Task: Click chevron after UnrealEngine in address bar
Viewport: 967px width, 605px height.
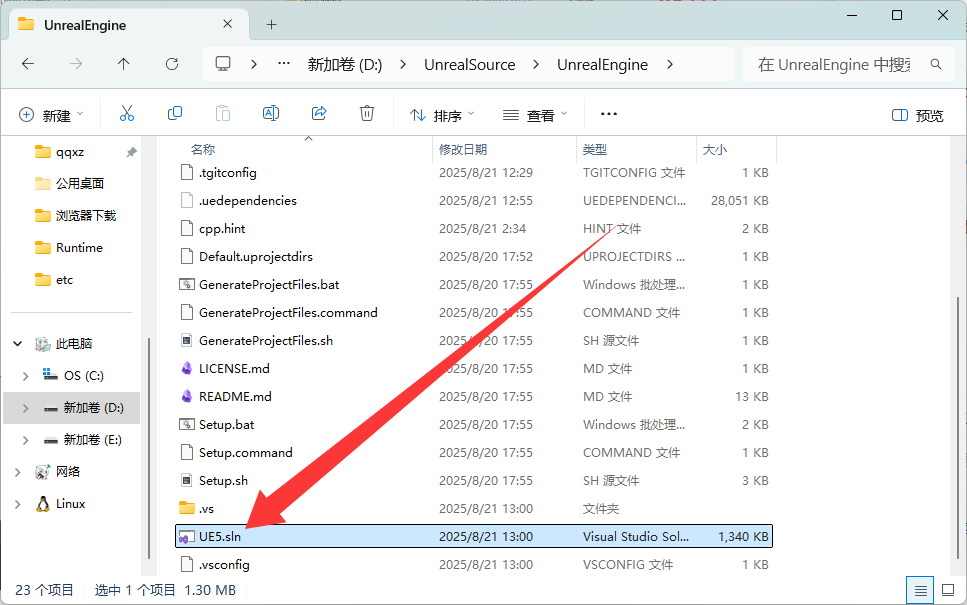Action: tap(670, 64)
